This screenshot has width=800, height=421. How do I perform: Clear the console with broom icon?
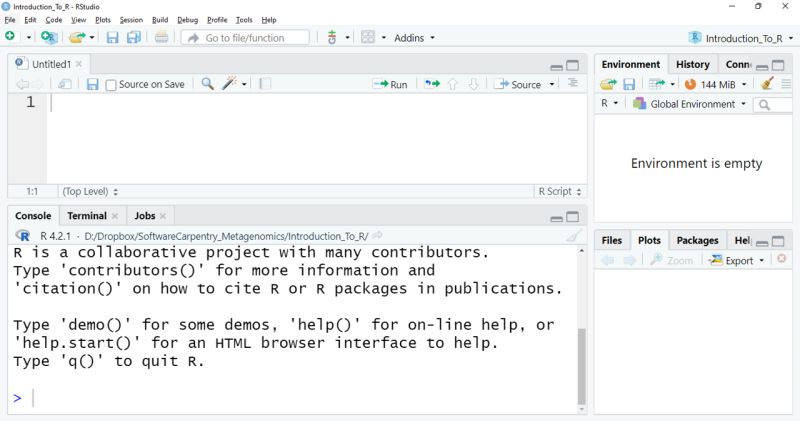click(573, 236)
